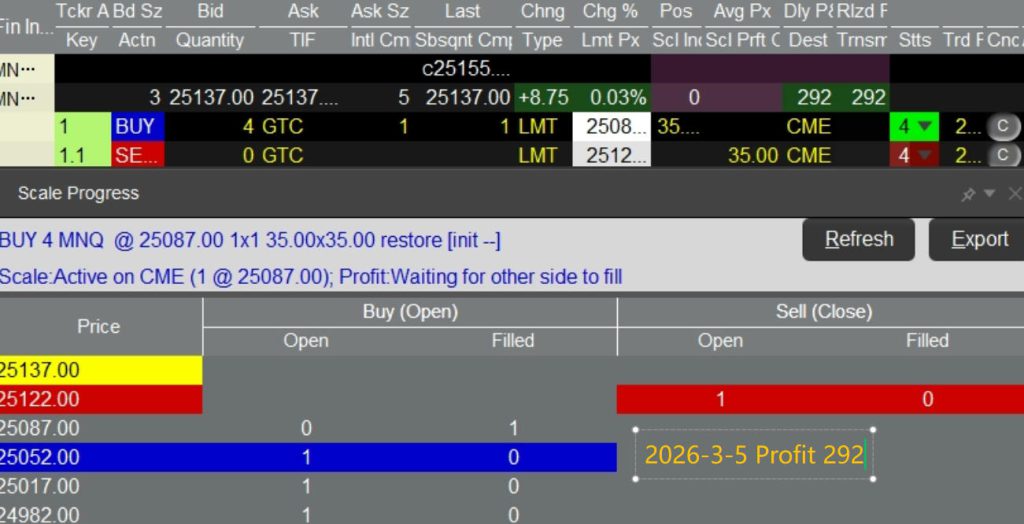The width and height of the screenshot is (1024, 524).
Task: Open the green BUY order status dropdown
Action: (914, 127)
